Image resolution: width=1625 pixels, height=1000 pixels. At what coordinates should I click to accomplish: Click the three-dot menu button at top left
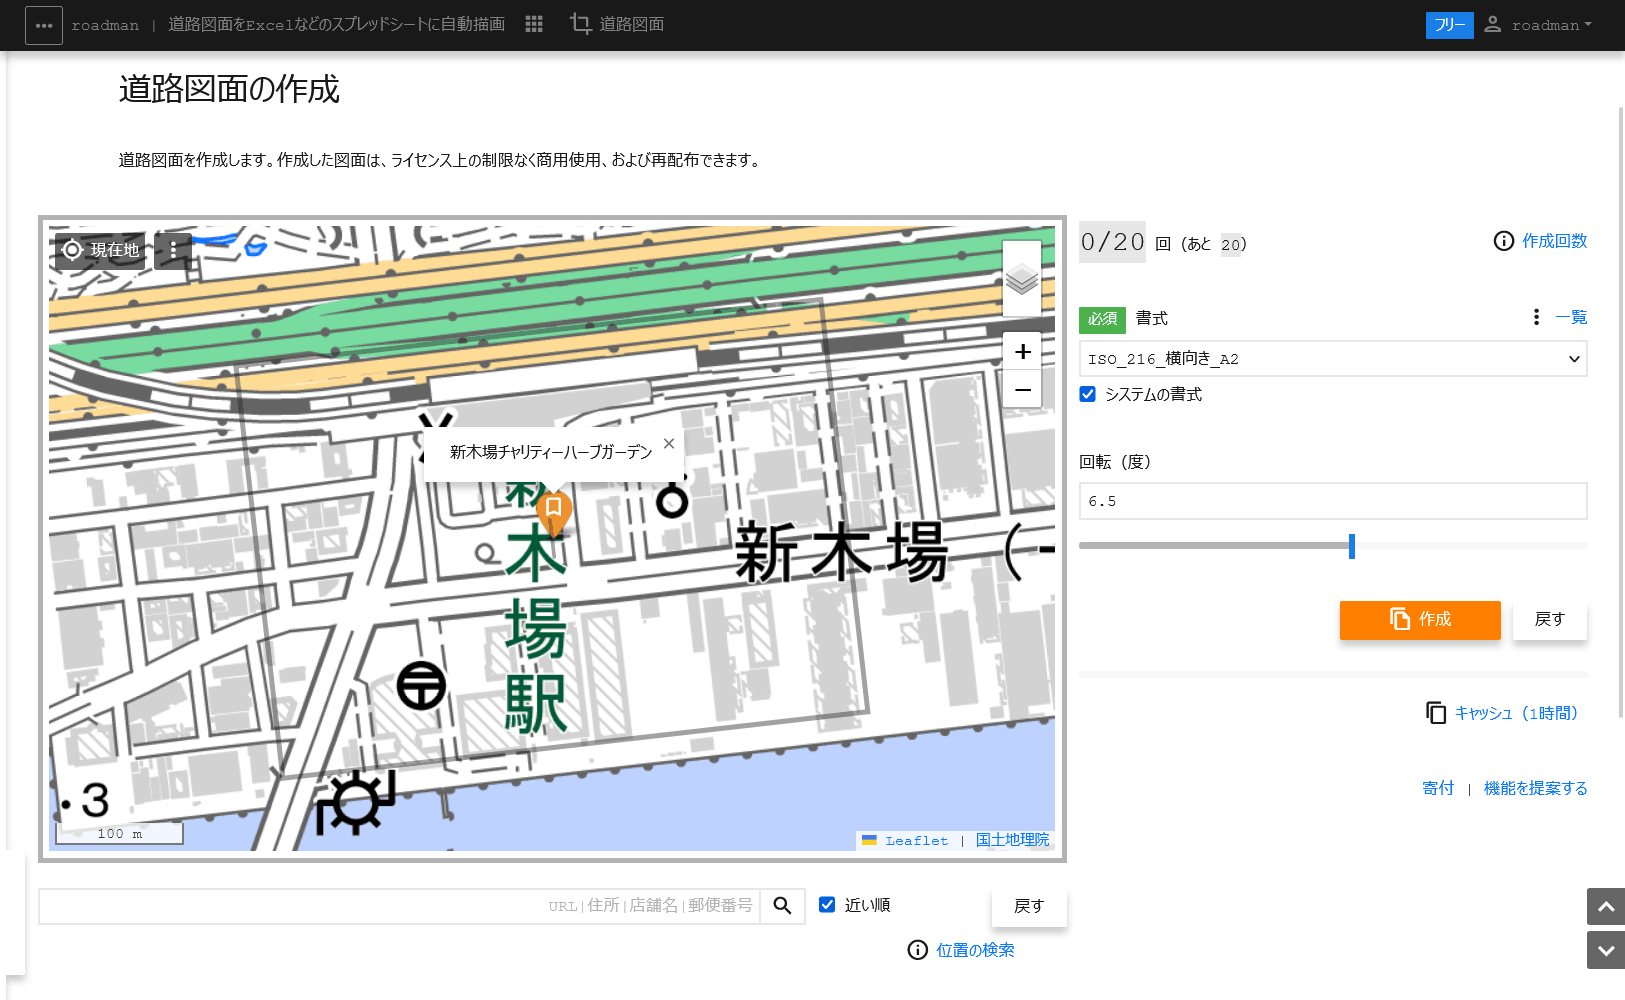point(44,25)
